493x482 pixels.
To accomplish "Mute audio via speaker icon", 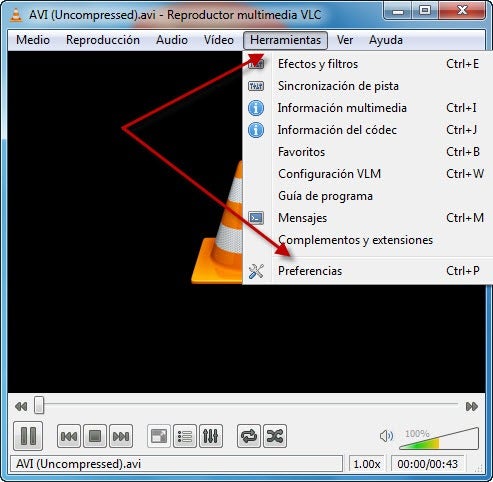I will tap(386, 436).
